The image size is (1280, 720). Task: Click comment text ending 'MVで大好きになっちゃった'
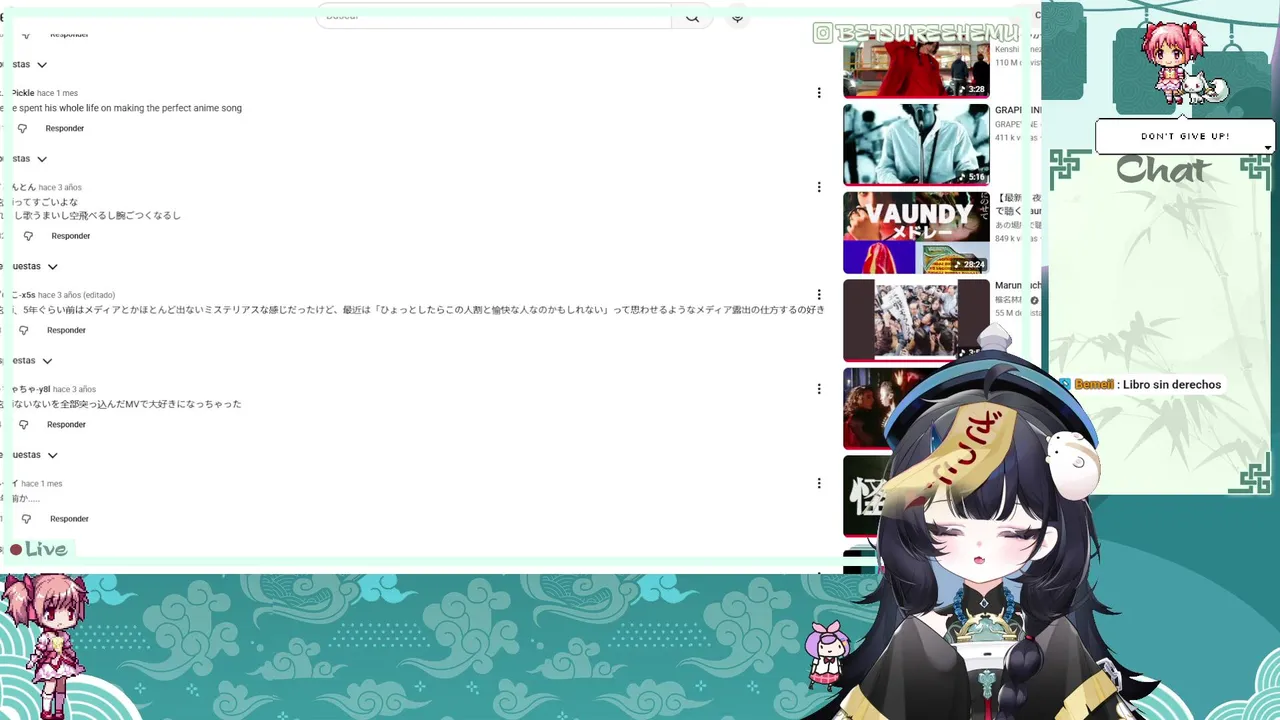click(x=126, y=404)
